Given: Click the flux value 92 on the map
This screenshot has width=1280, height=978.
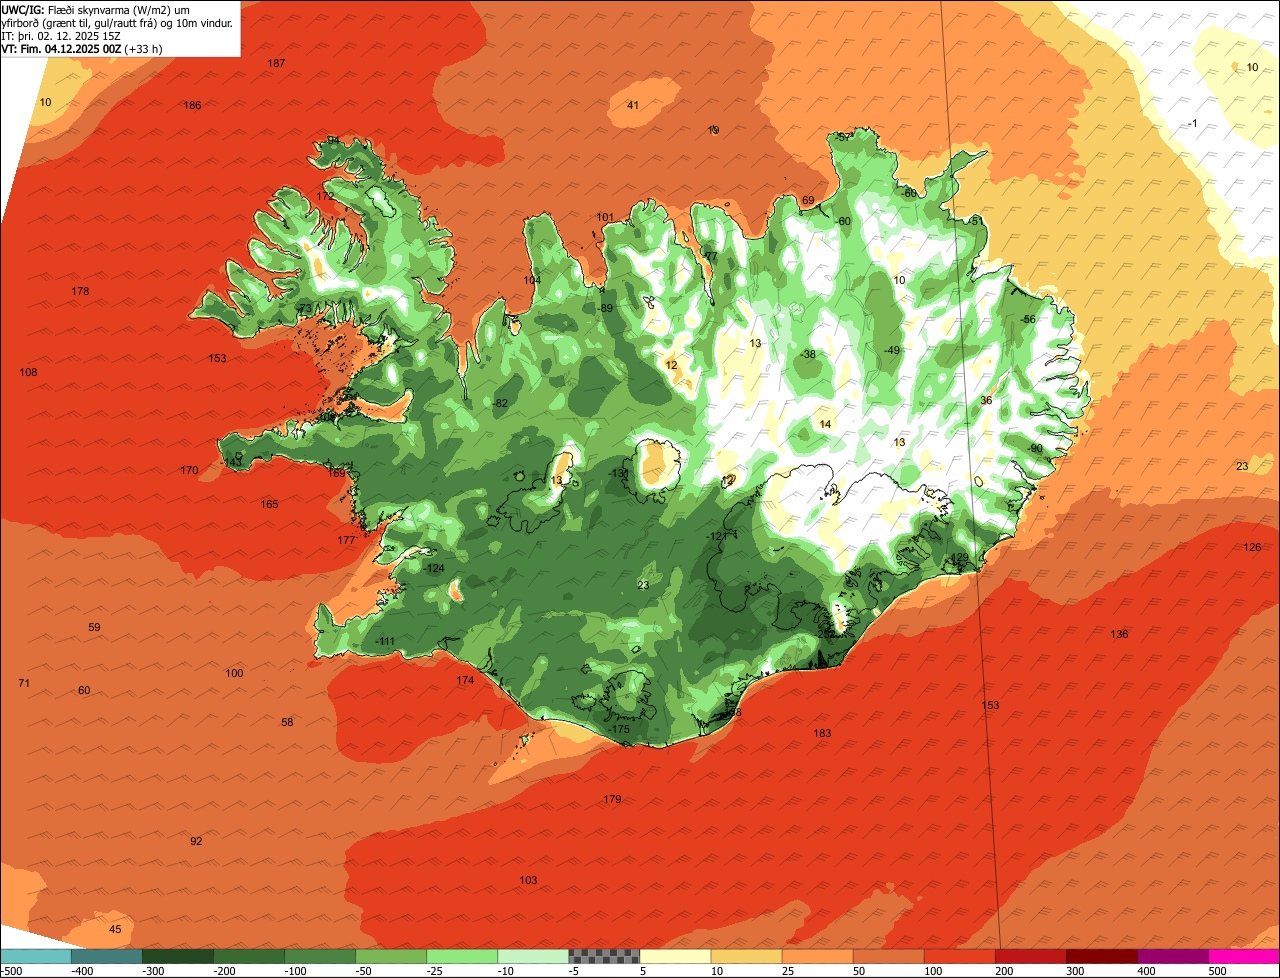Looking at the screenshot, I should click(x=196, y=842).
